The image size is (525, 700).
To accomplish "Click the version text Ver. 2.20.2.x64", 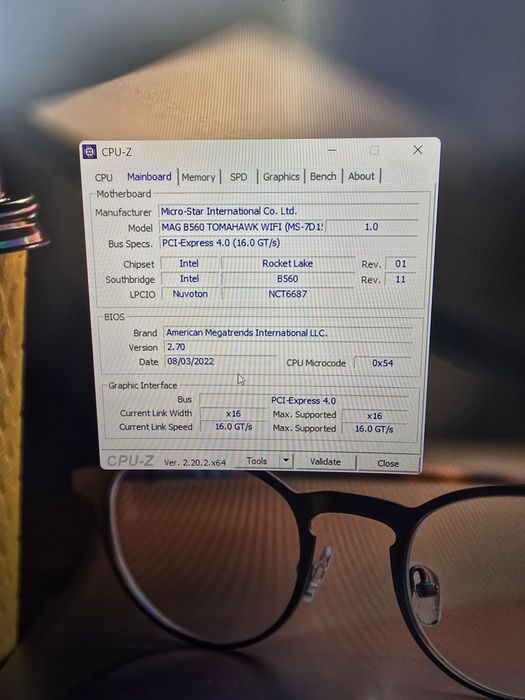I will 195,462.
